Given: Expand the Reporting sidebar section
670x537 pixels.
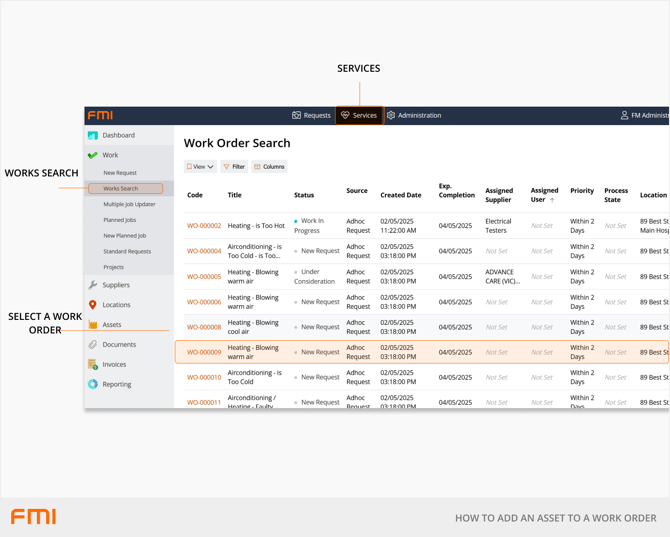Looking at the screenshot, I should (x=129, y=384).
